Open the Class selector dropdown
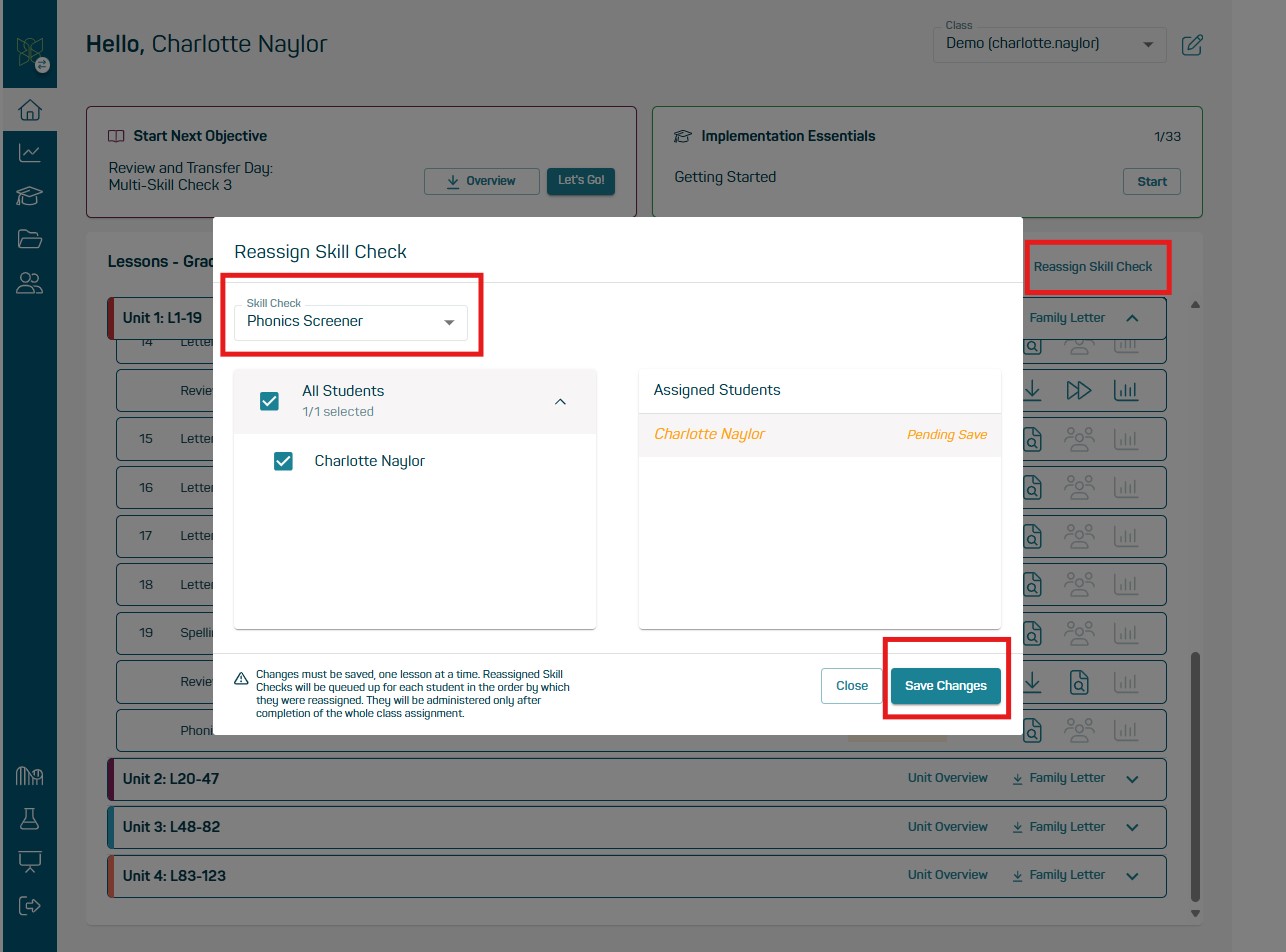 (1048, 45)
